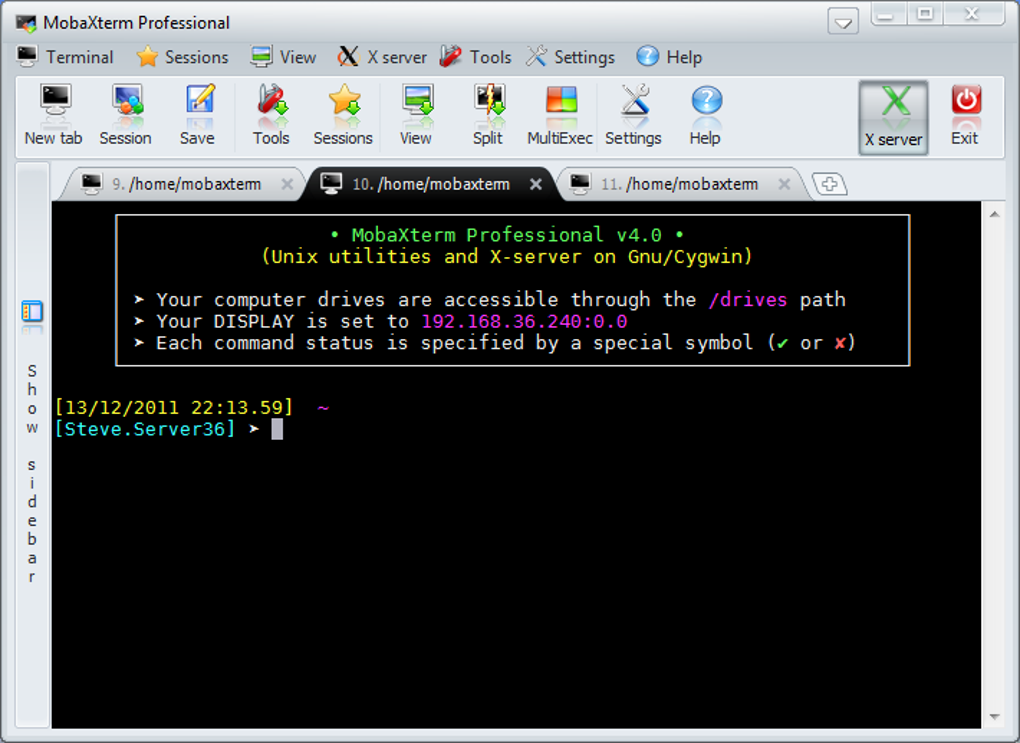The image size is (1020, 743).
Task: Select the Split terminal icon
Action: (488, 115)
